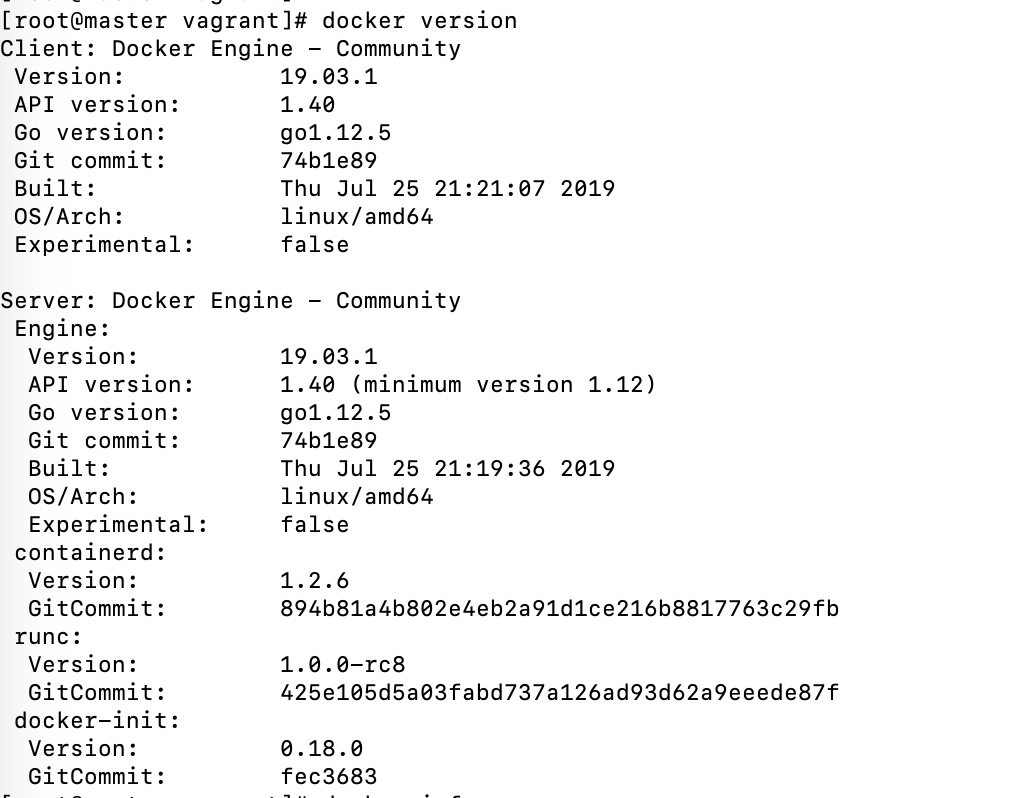Click the "Engine:" section label
Viewport: 1030px width, 798px height.
tap(62, 328)
